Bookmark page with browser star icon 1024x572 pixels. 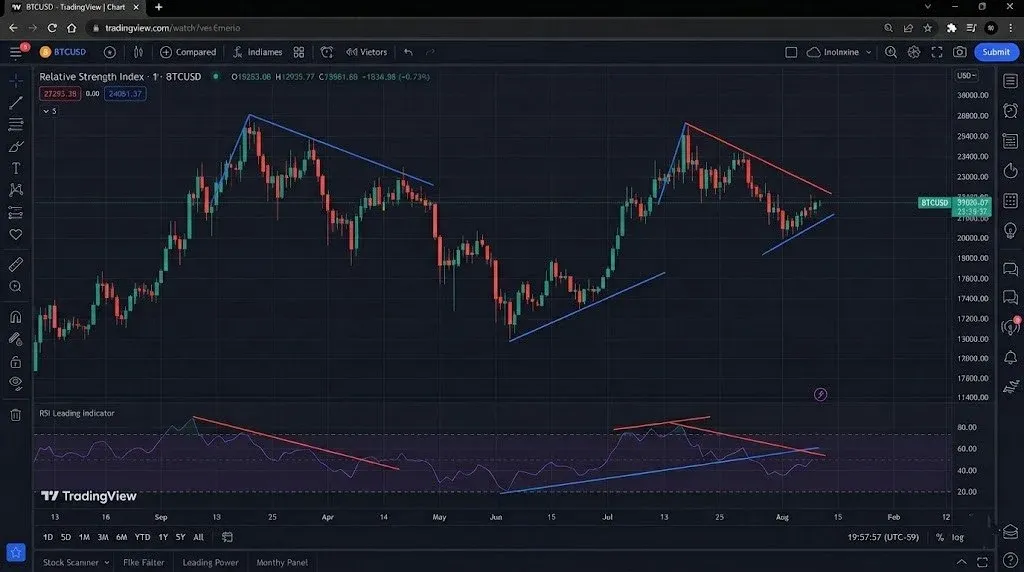928,28
